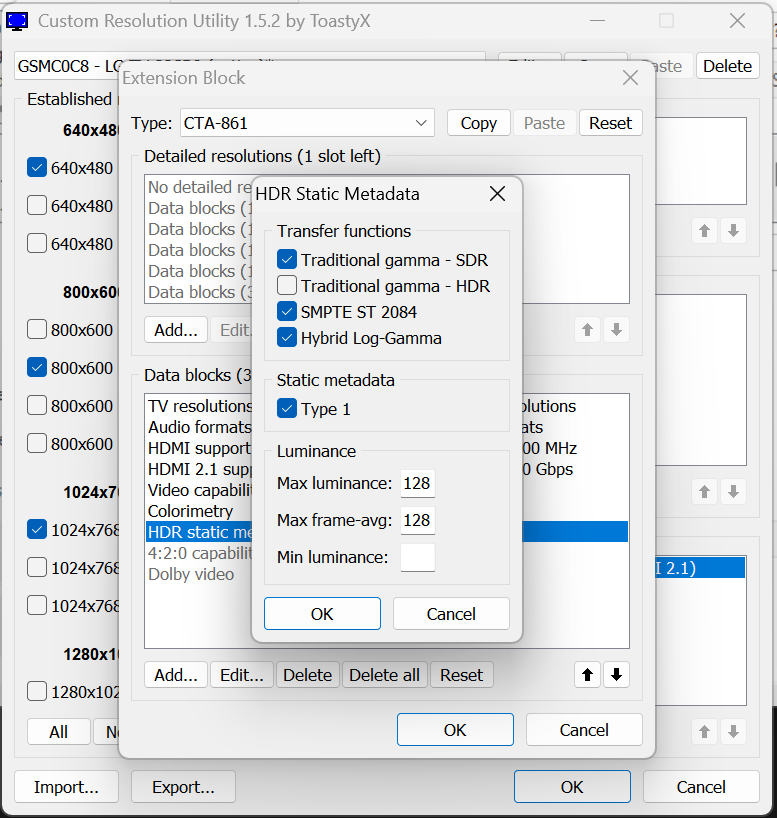
Task: Enable the 1280x102 resolution checkbox
Action: point(37,692)
